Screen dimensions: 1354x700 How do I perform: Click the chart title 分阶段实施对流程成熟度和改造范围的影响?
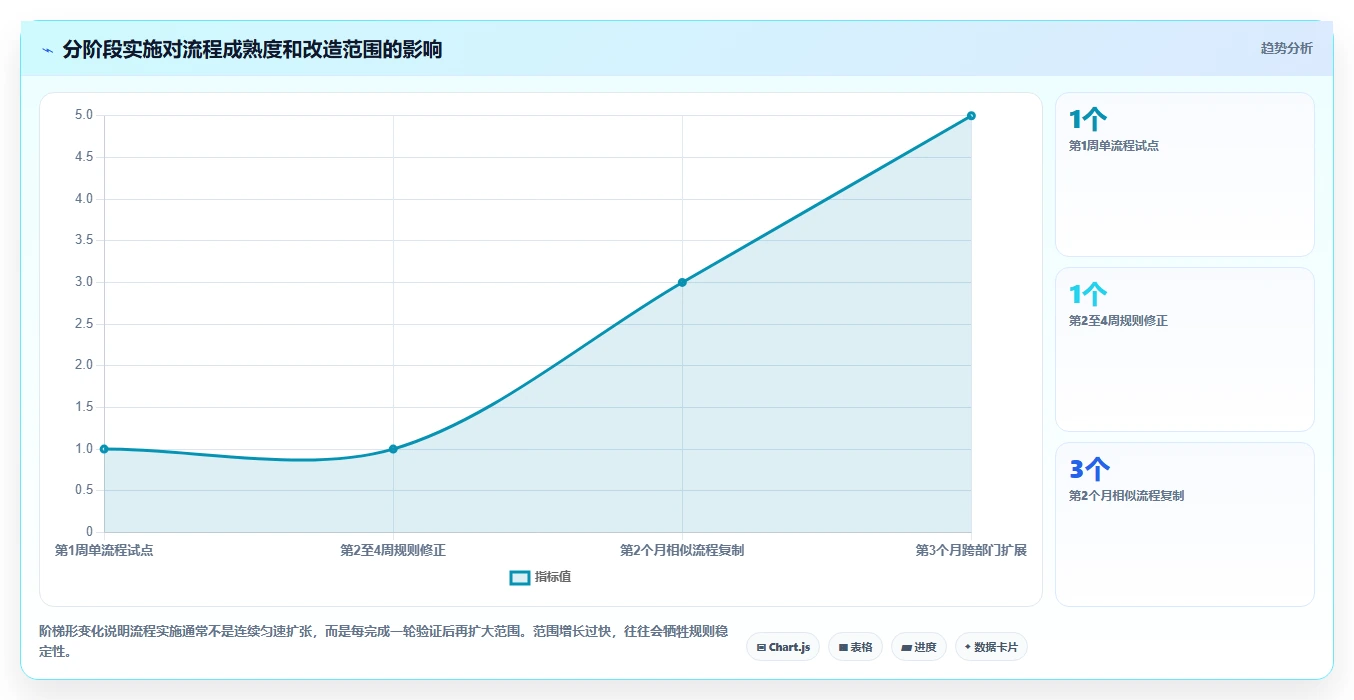click(252, 50)
